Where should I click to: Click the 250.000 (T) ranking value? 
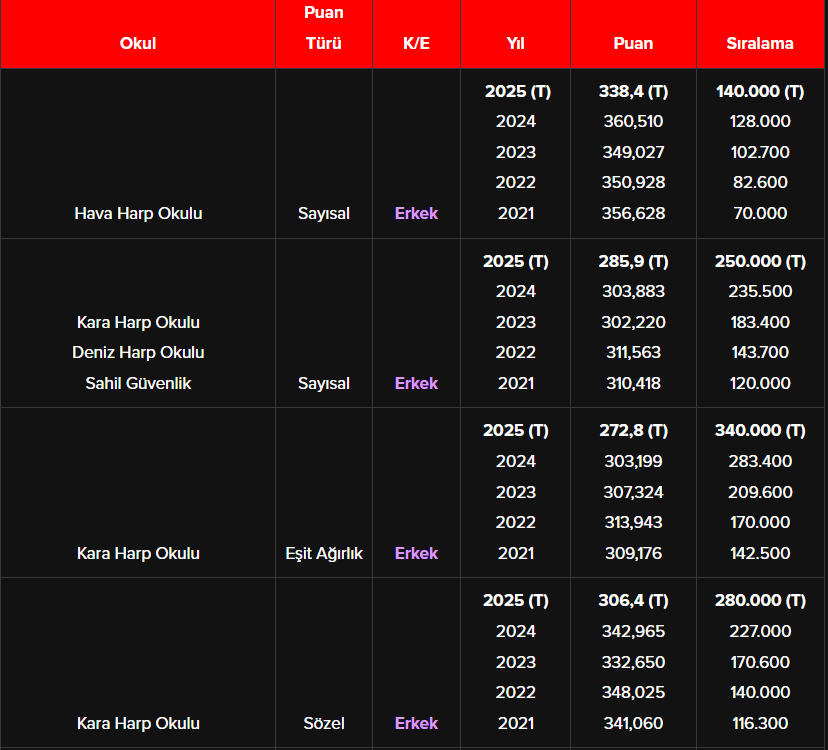pyautogui.click(x=760, y=261)
